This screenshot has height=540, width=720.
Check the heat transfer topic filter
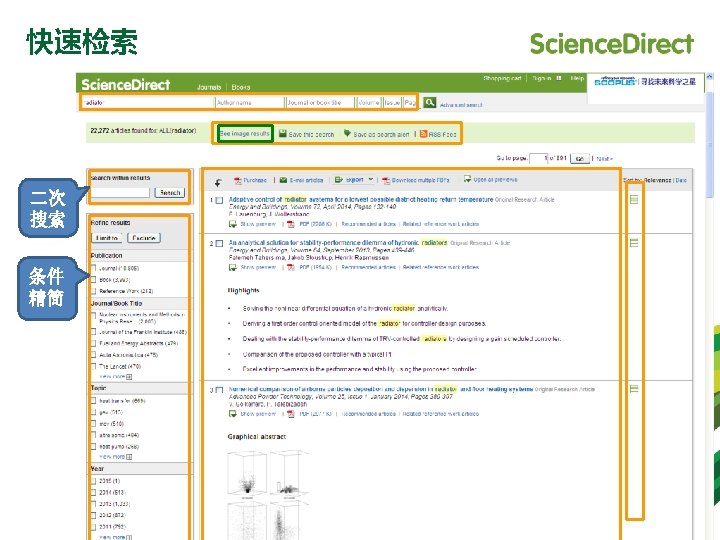pos(94,401)
